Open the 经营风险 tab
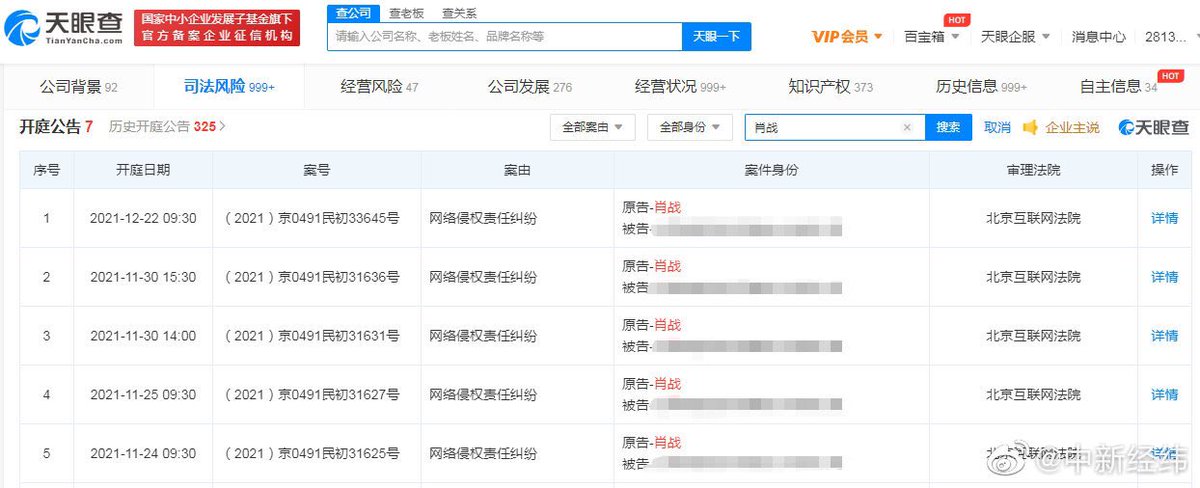The image size is (1200, 488). [x=379, y=87]
